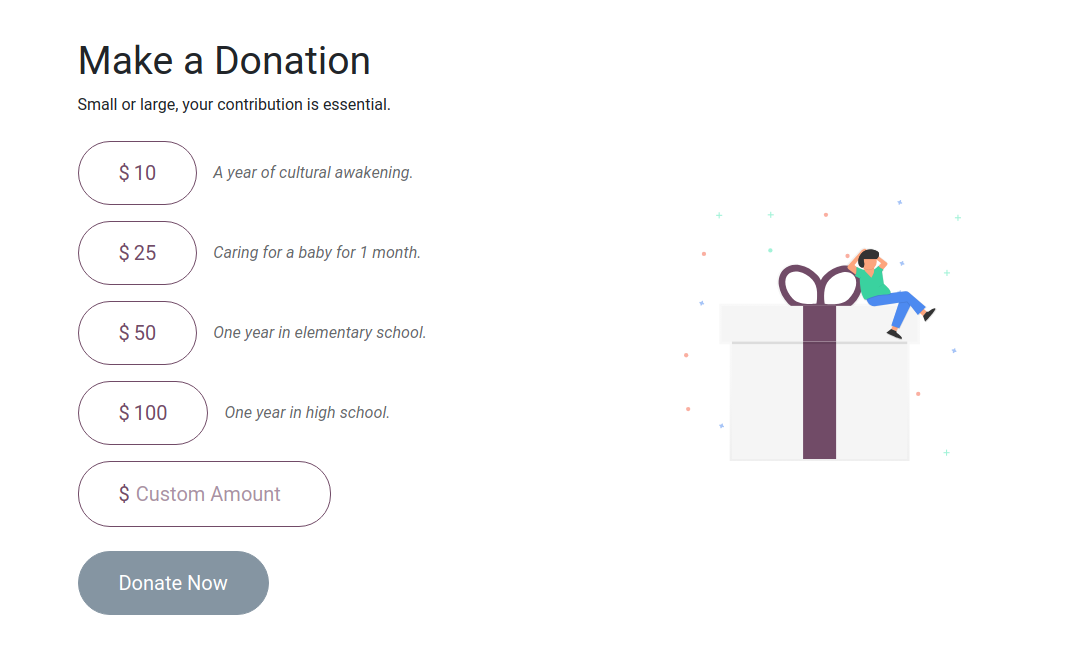Click 'One year in elementary school' label
The height and width of the screenshot is (654, 1089).
tap(319, 333)
